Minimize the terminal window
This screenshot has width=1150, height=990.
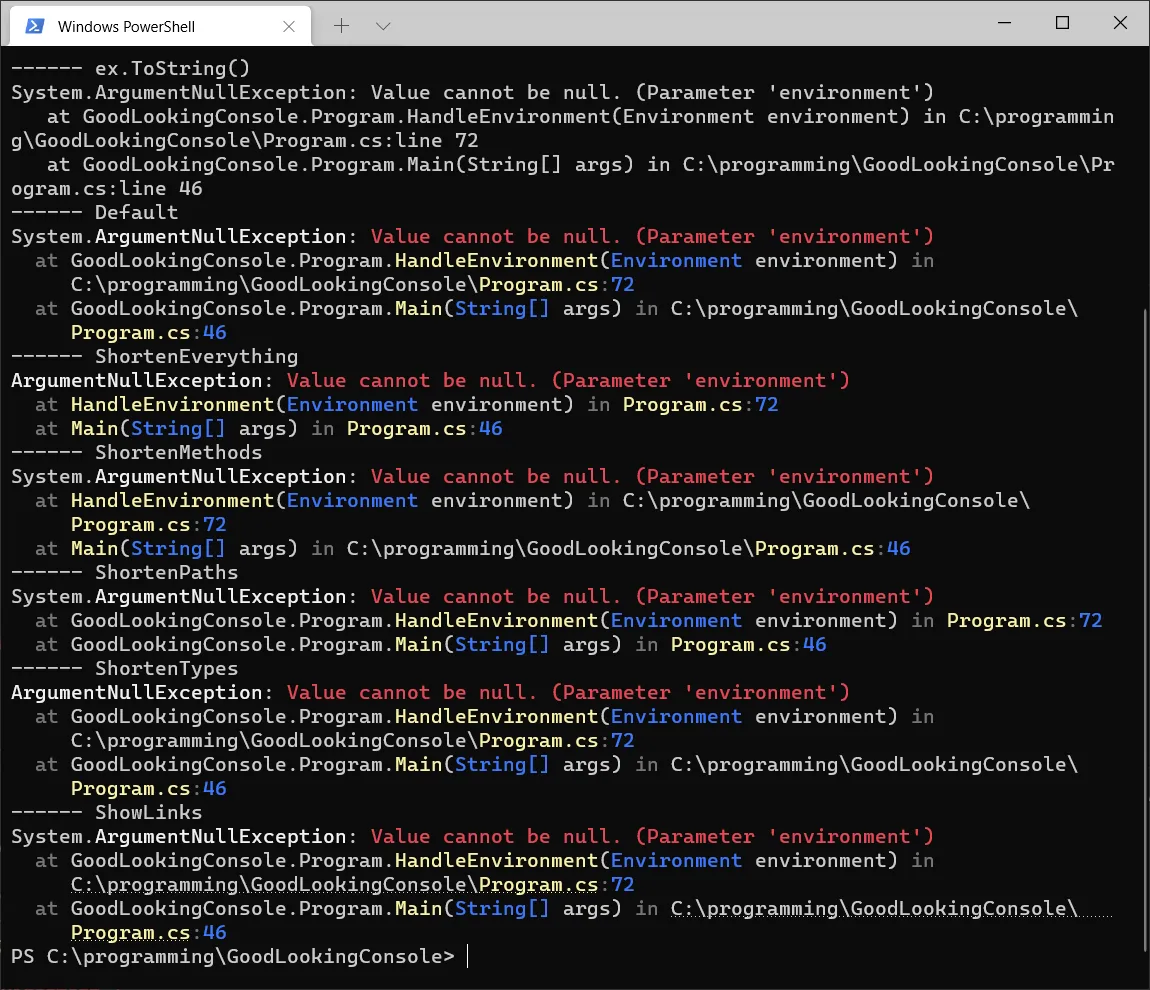point(1005,23)
